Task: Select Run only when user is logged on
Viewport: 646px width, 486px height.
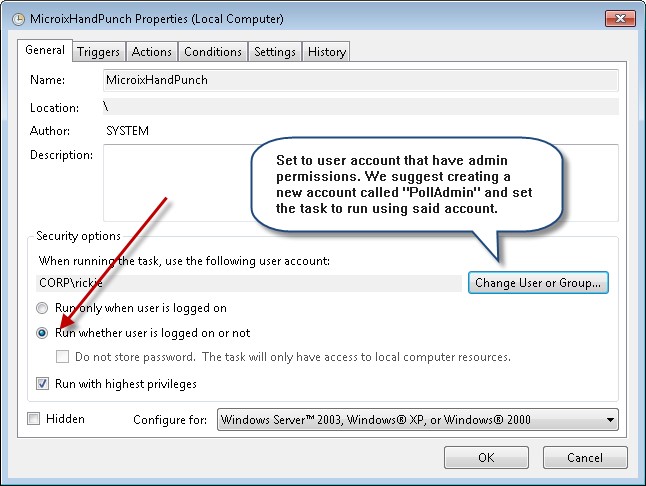Action: click(43, 309)
